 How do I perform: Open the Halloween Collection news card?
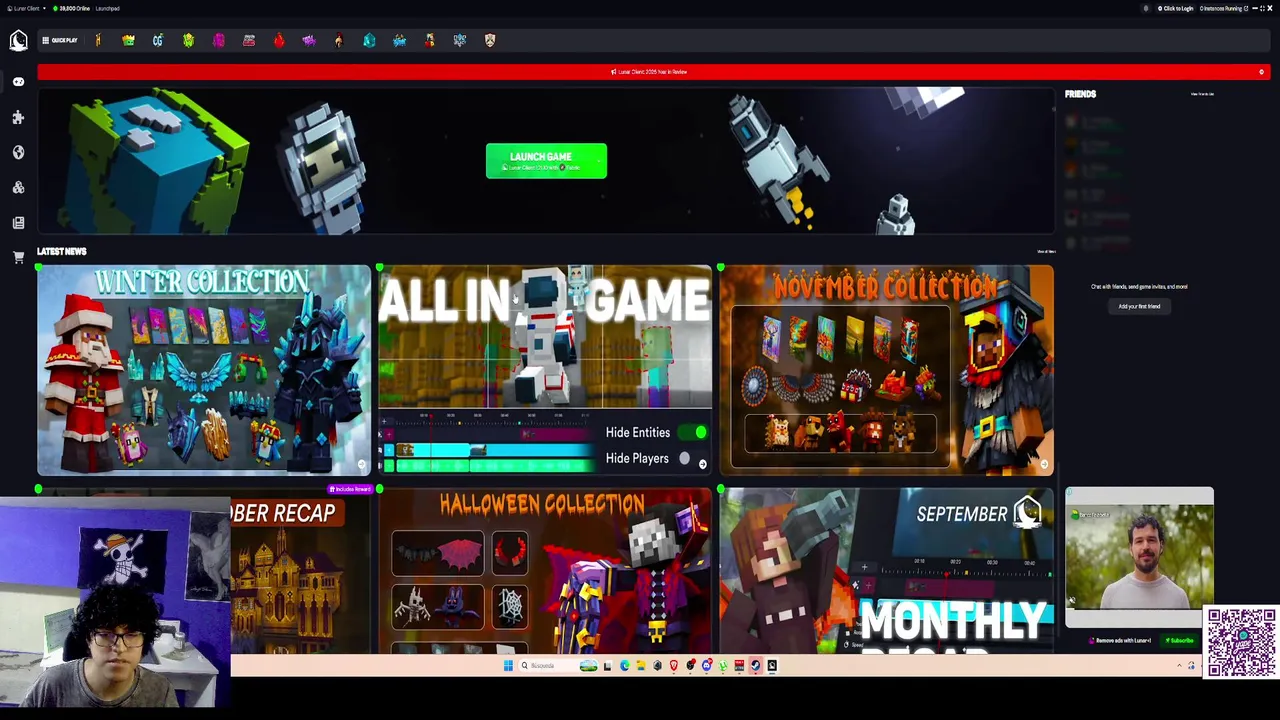[x=545, y=570]
